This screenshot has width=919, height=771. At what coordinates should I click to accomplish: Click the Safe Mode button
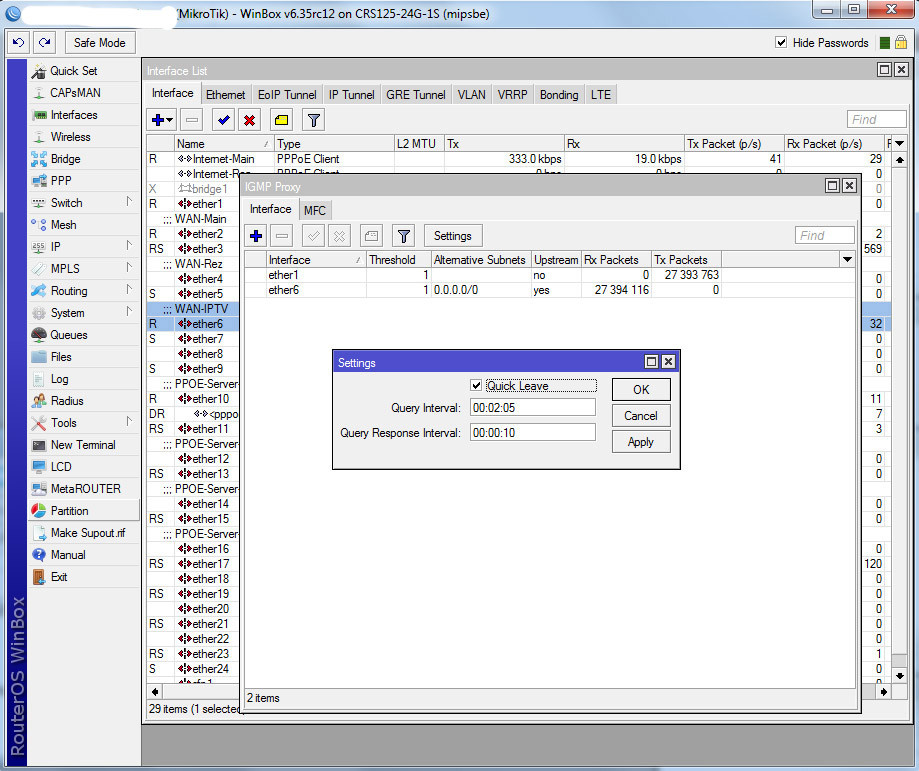100,43
